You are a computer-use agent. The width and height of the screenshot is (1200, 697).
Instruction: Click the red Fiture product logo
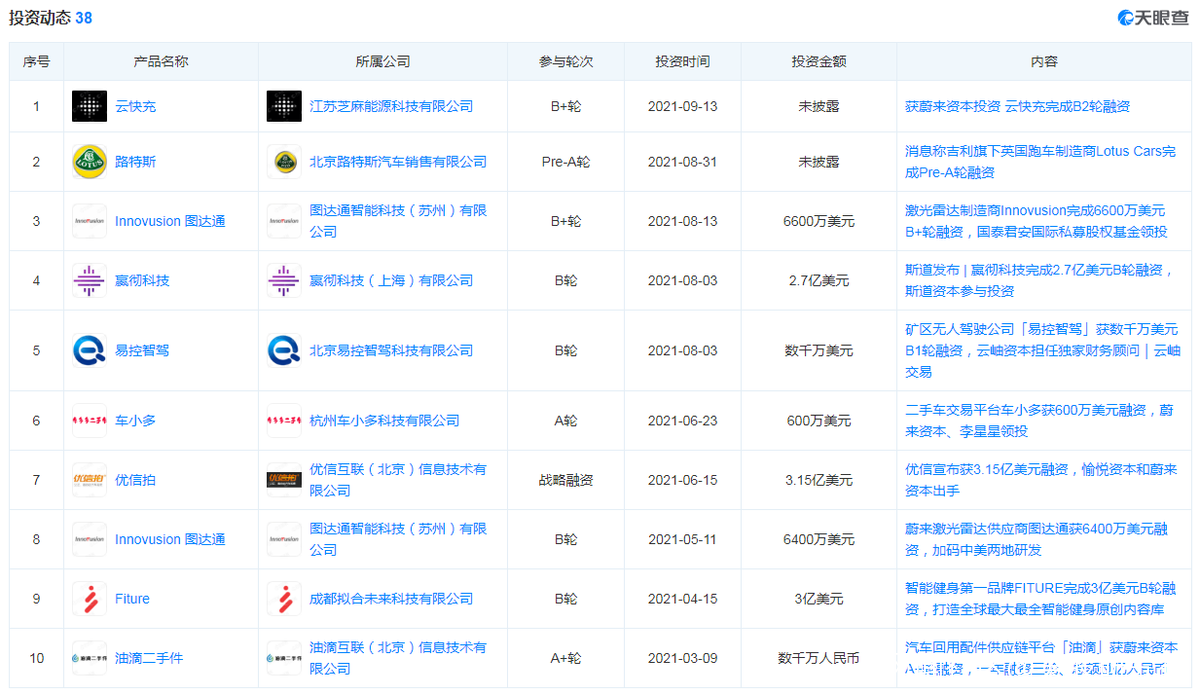pyautogui.click(x=89, y=599)
